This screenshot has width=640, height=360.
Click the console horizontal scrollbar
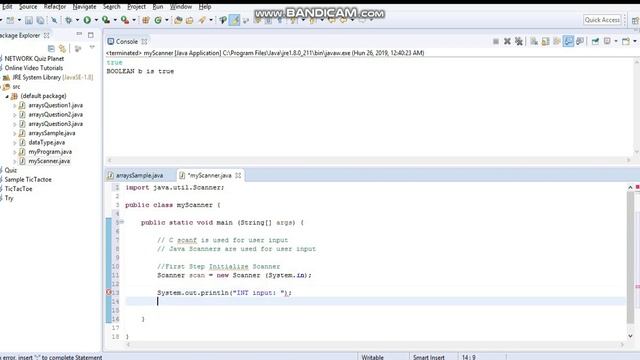tap(369, 160)
